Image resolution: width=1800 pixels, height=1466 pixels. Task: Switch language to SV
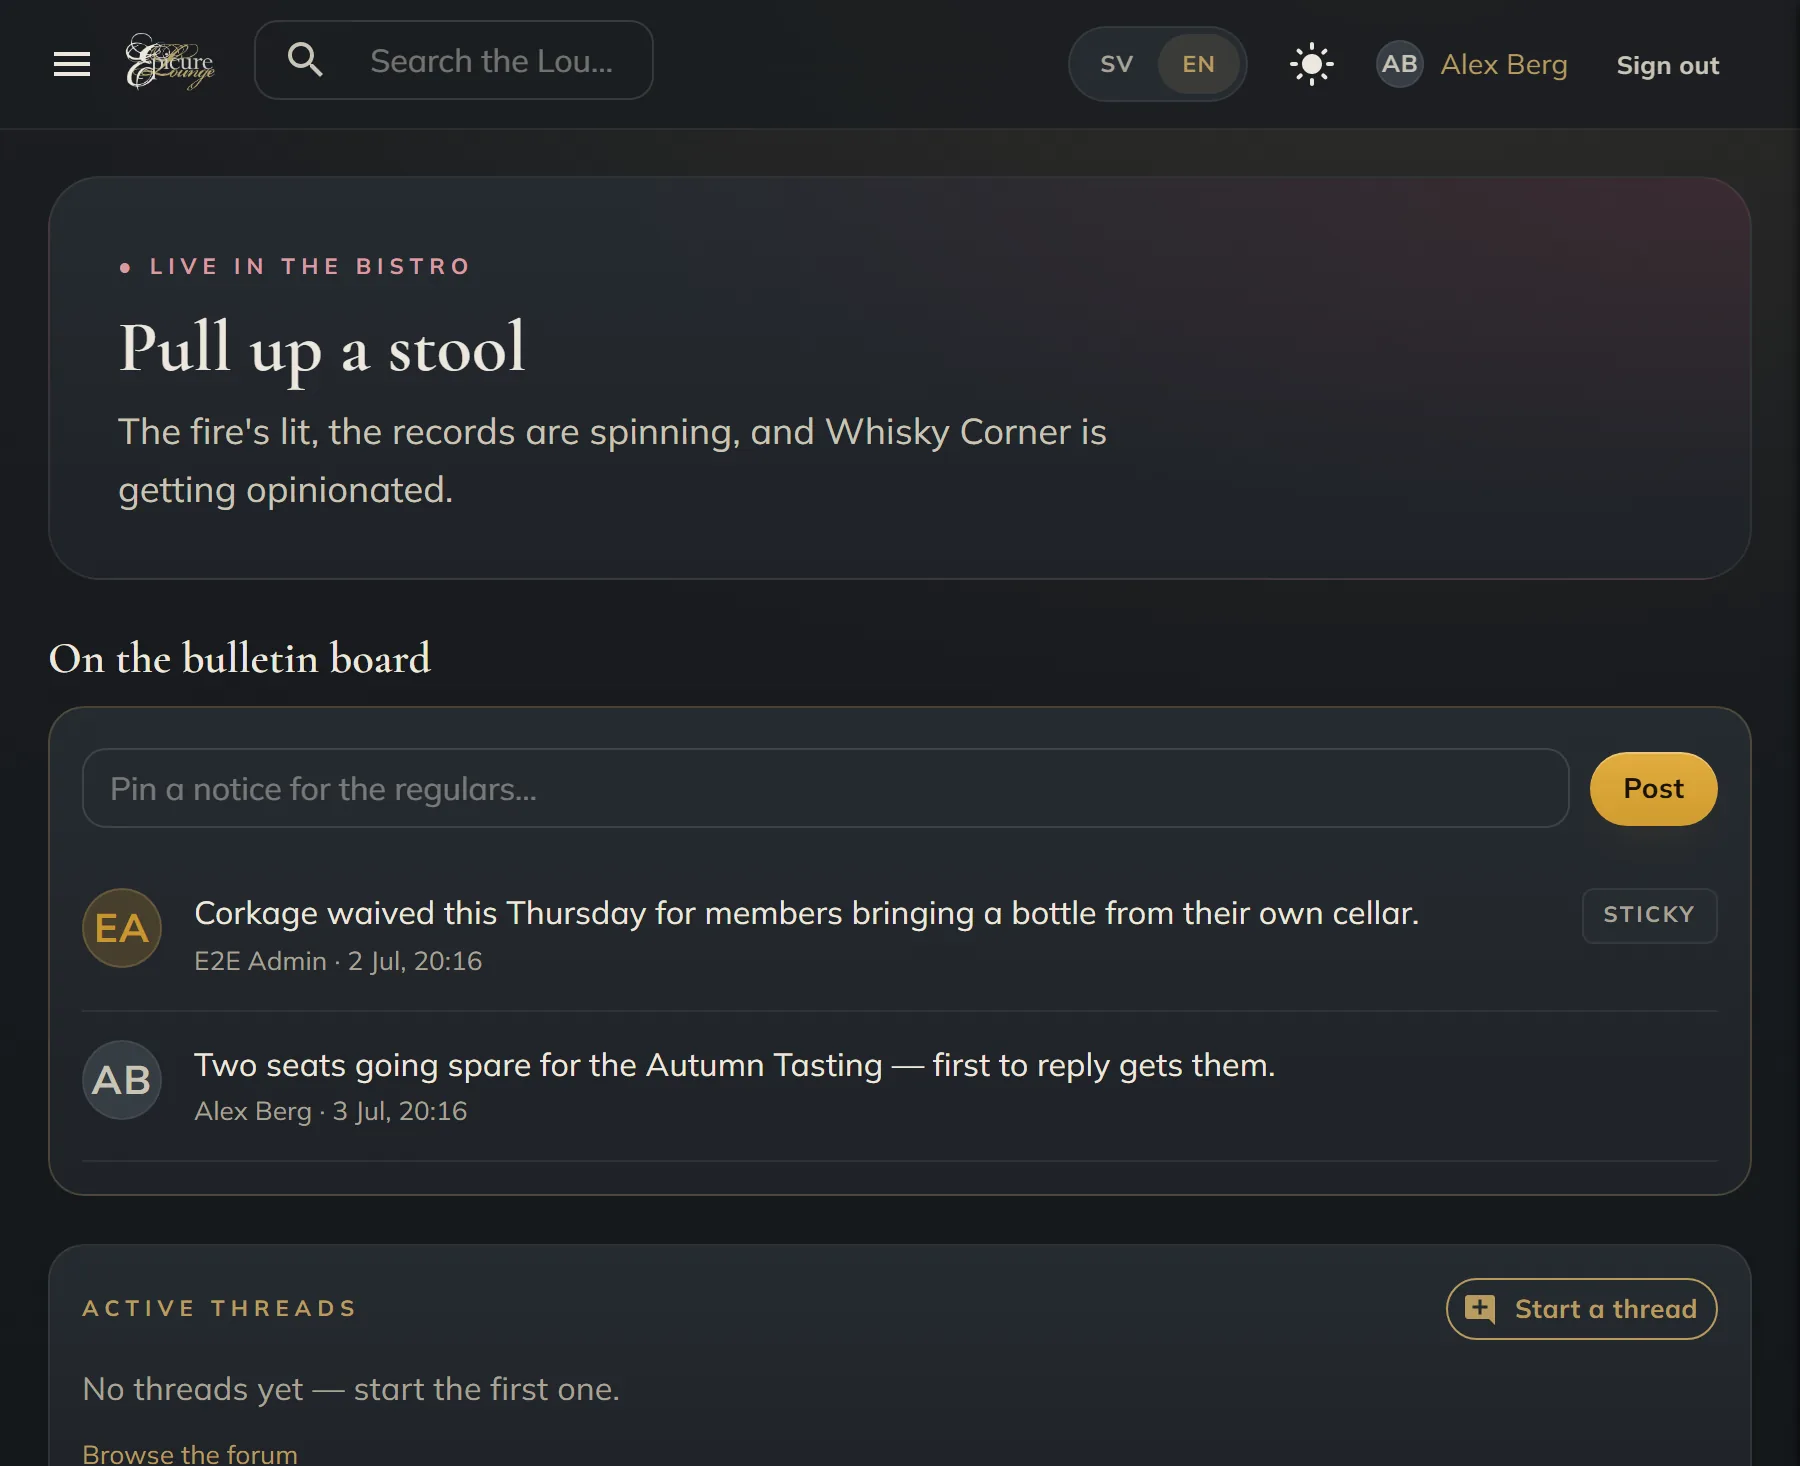1116,64
